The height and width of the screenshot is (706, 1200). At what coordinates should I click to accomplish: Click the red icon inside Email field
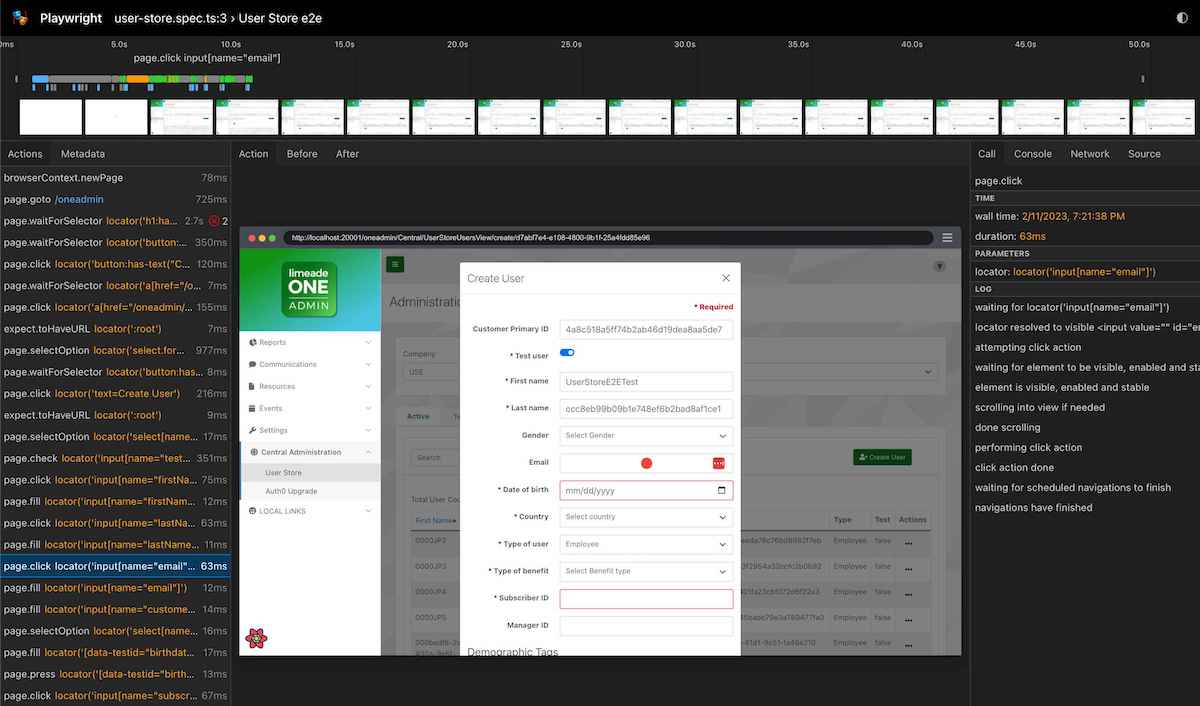point(718,463)
